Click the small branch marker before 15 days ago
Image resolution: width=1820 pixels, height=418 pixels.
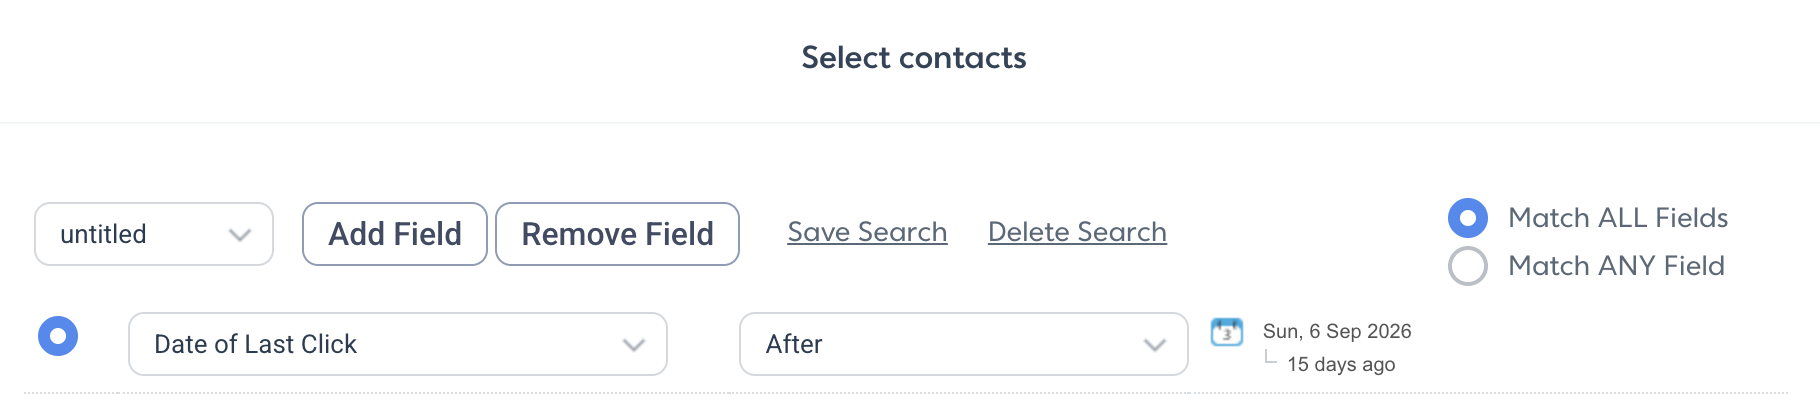[x=1270, y=357]
